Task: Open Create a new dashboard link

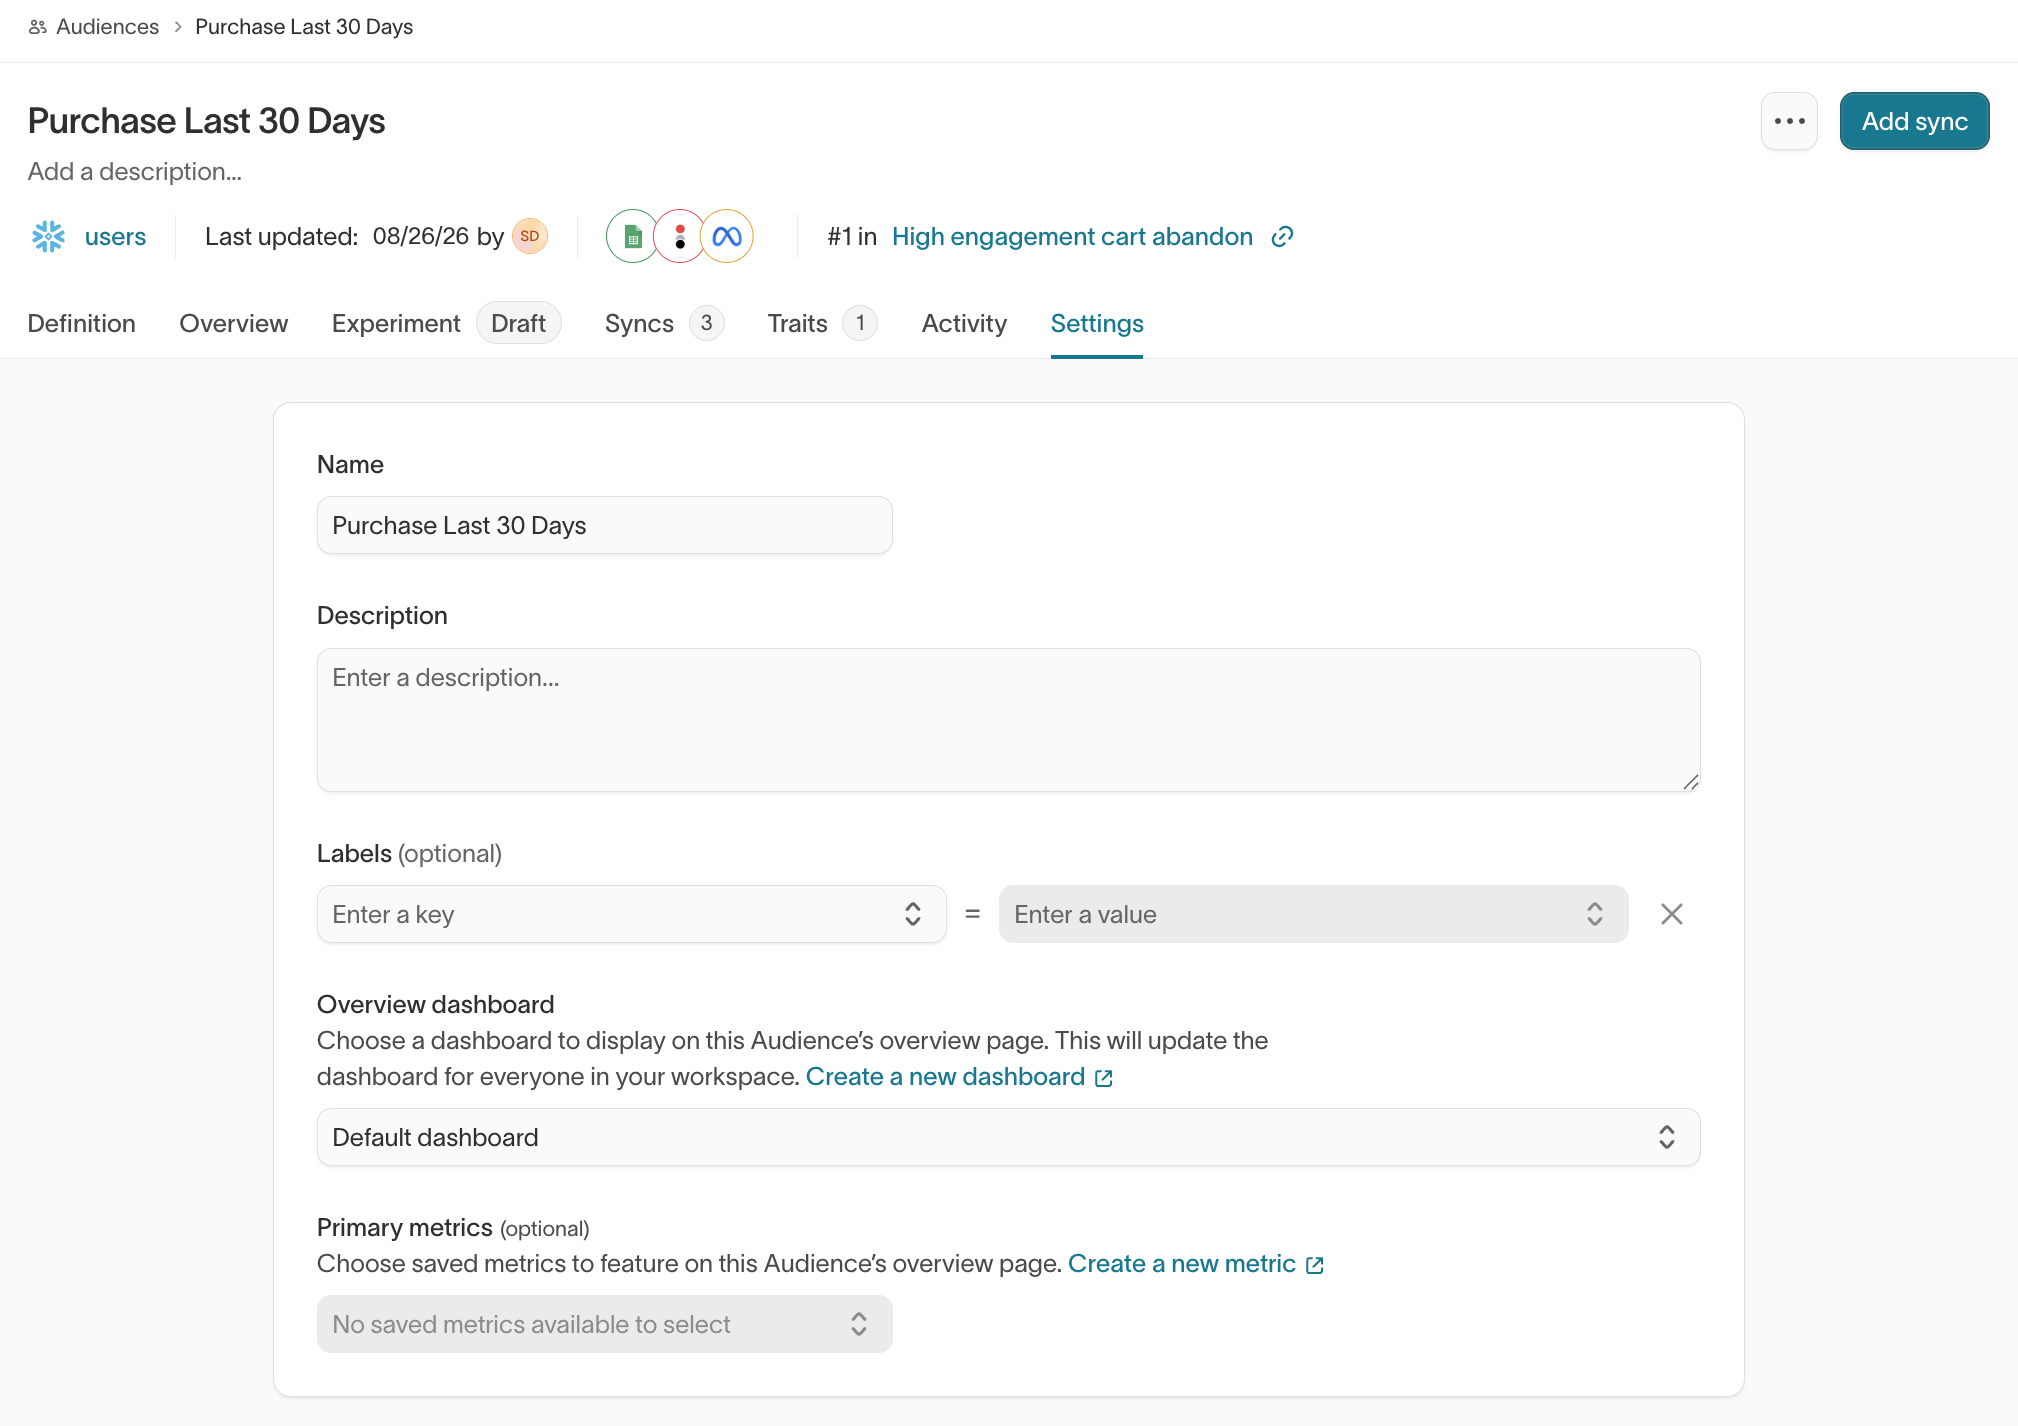Action: 959,1077
